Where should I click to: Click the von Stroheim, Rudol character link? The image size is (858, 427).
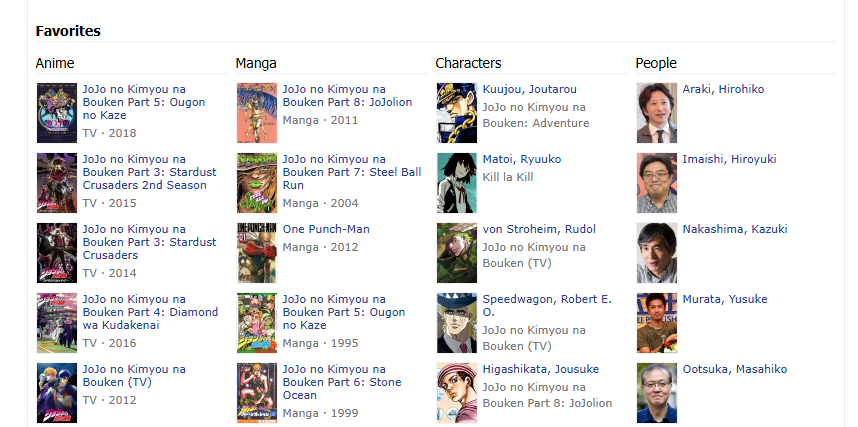point(539,229)
